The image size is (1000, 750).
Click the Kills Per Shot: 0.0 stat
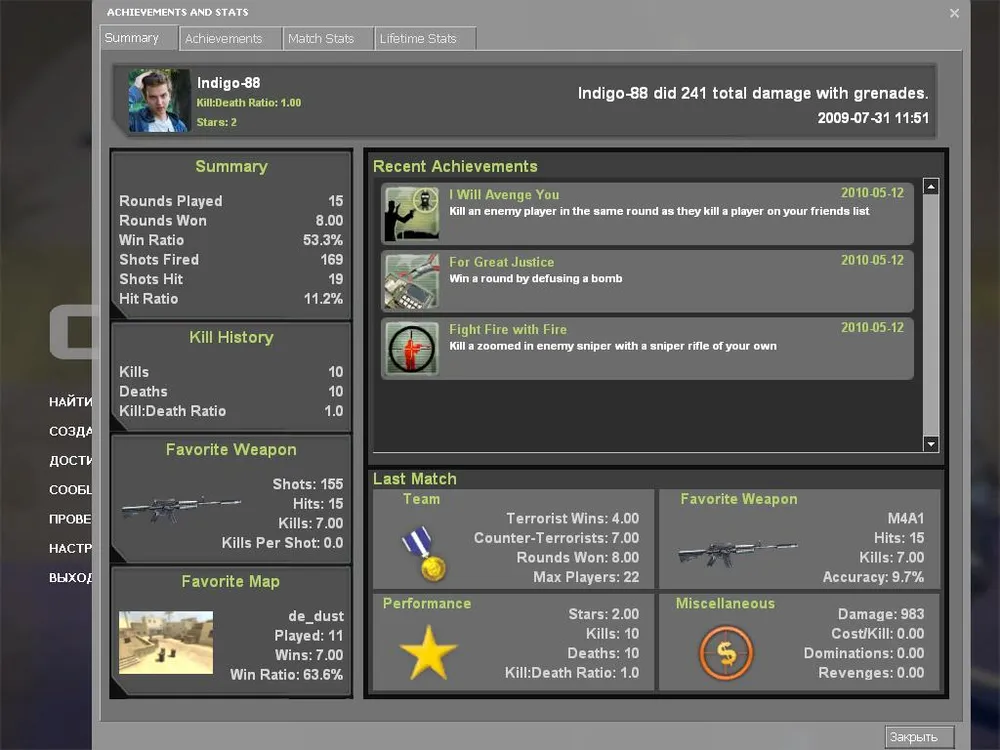(x=283, y=543)
